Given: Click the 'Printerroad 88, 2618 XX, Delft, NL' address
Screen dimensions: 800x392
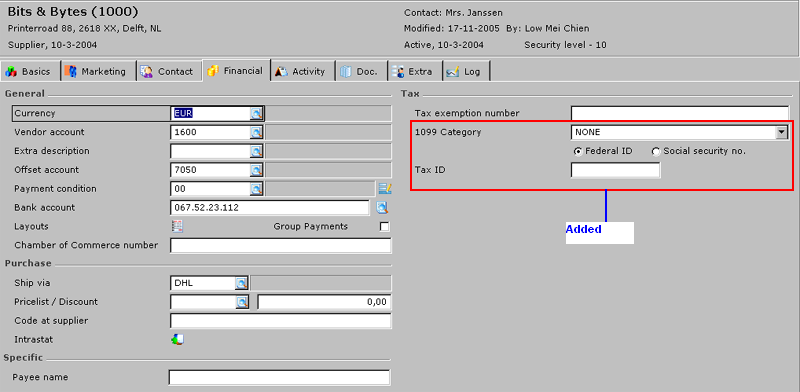Looking at the screenshot, I should (x=85, y=29).
